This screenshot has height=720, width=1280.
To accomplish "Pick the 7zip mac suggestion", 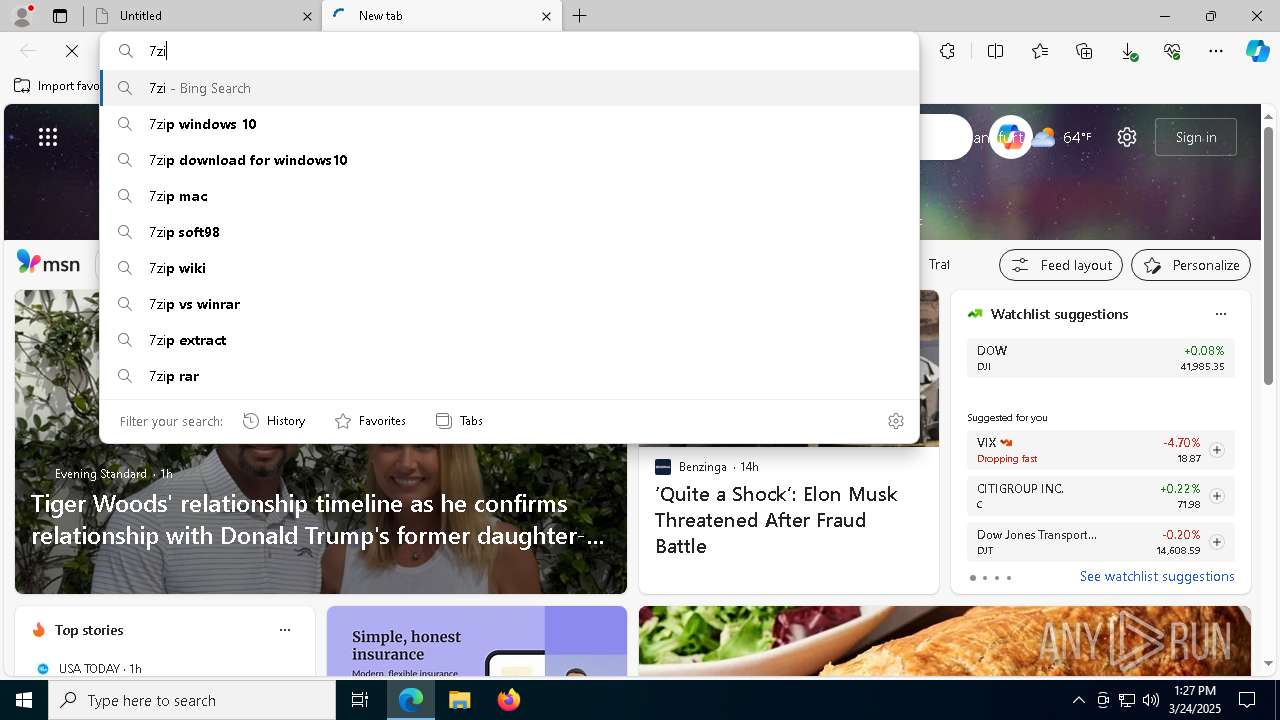I will click(x=509, y=196).
